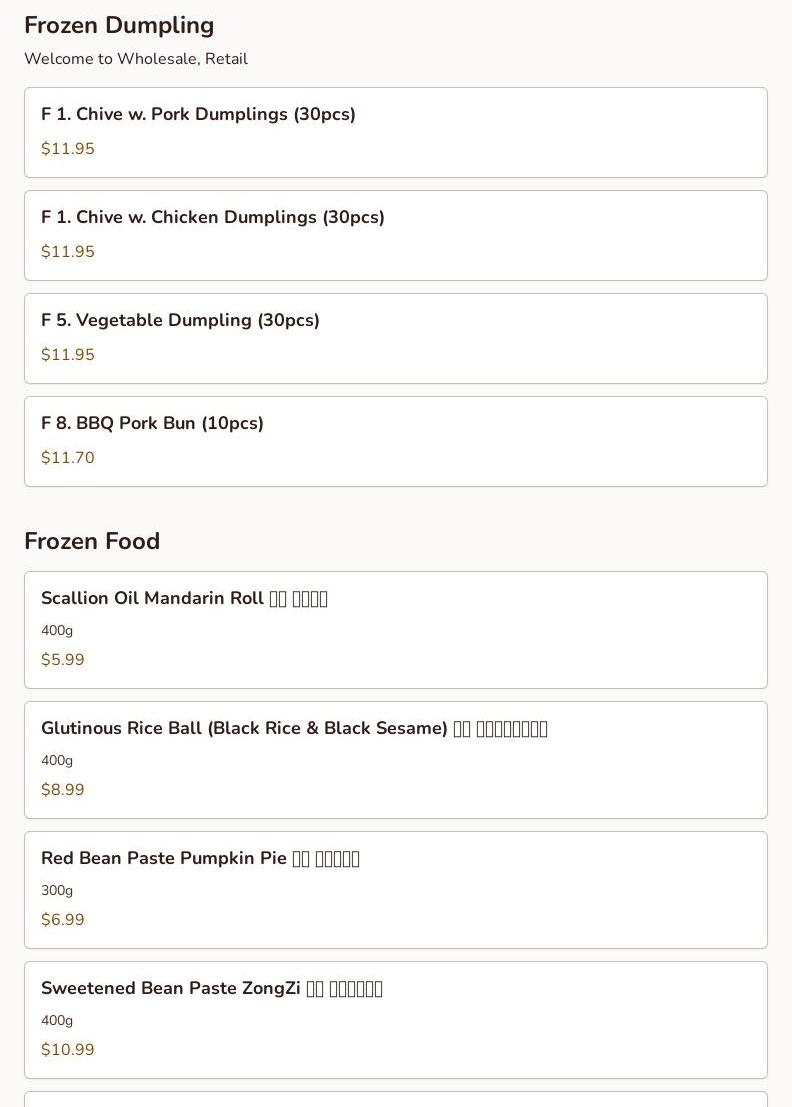Click the $10.99 ZongZi price
Image resolution: width=792 pixels, height=1107 pixels.
pos(68,1049)
